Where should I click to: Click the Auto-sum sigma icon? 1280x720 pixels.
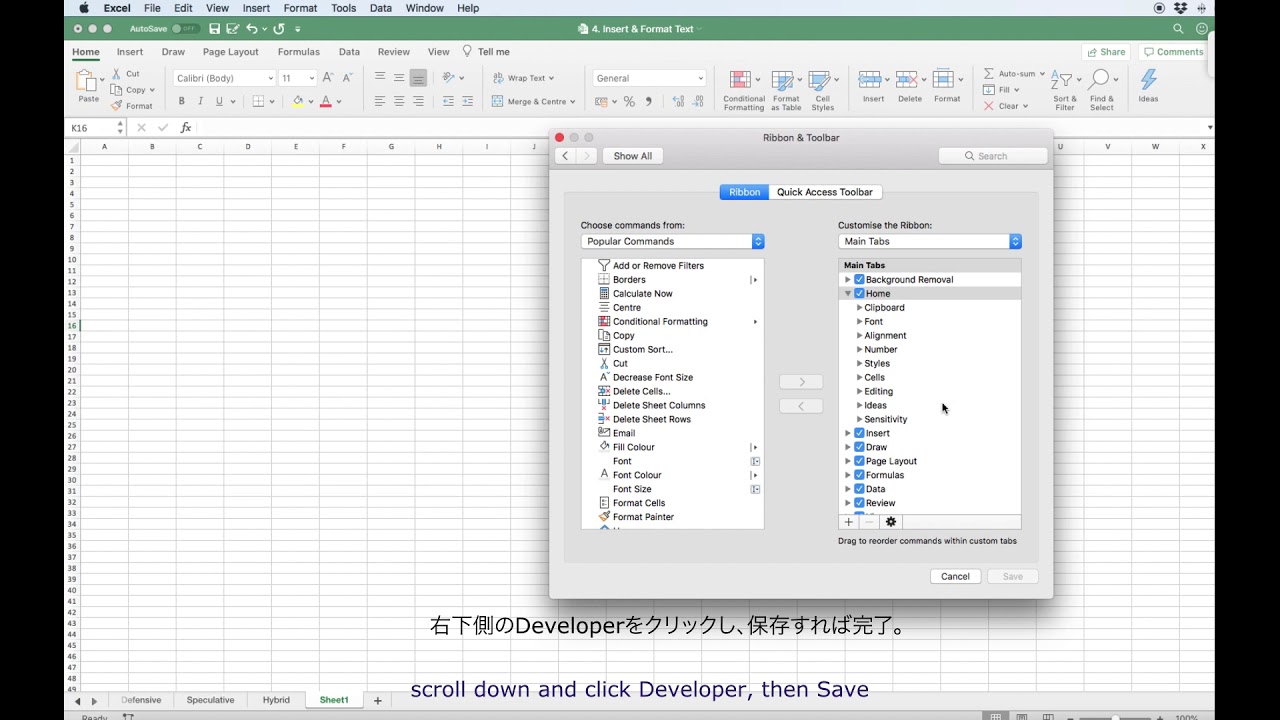989,74
